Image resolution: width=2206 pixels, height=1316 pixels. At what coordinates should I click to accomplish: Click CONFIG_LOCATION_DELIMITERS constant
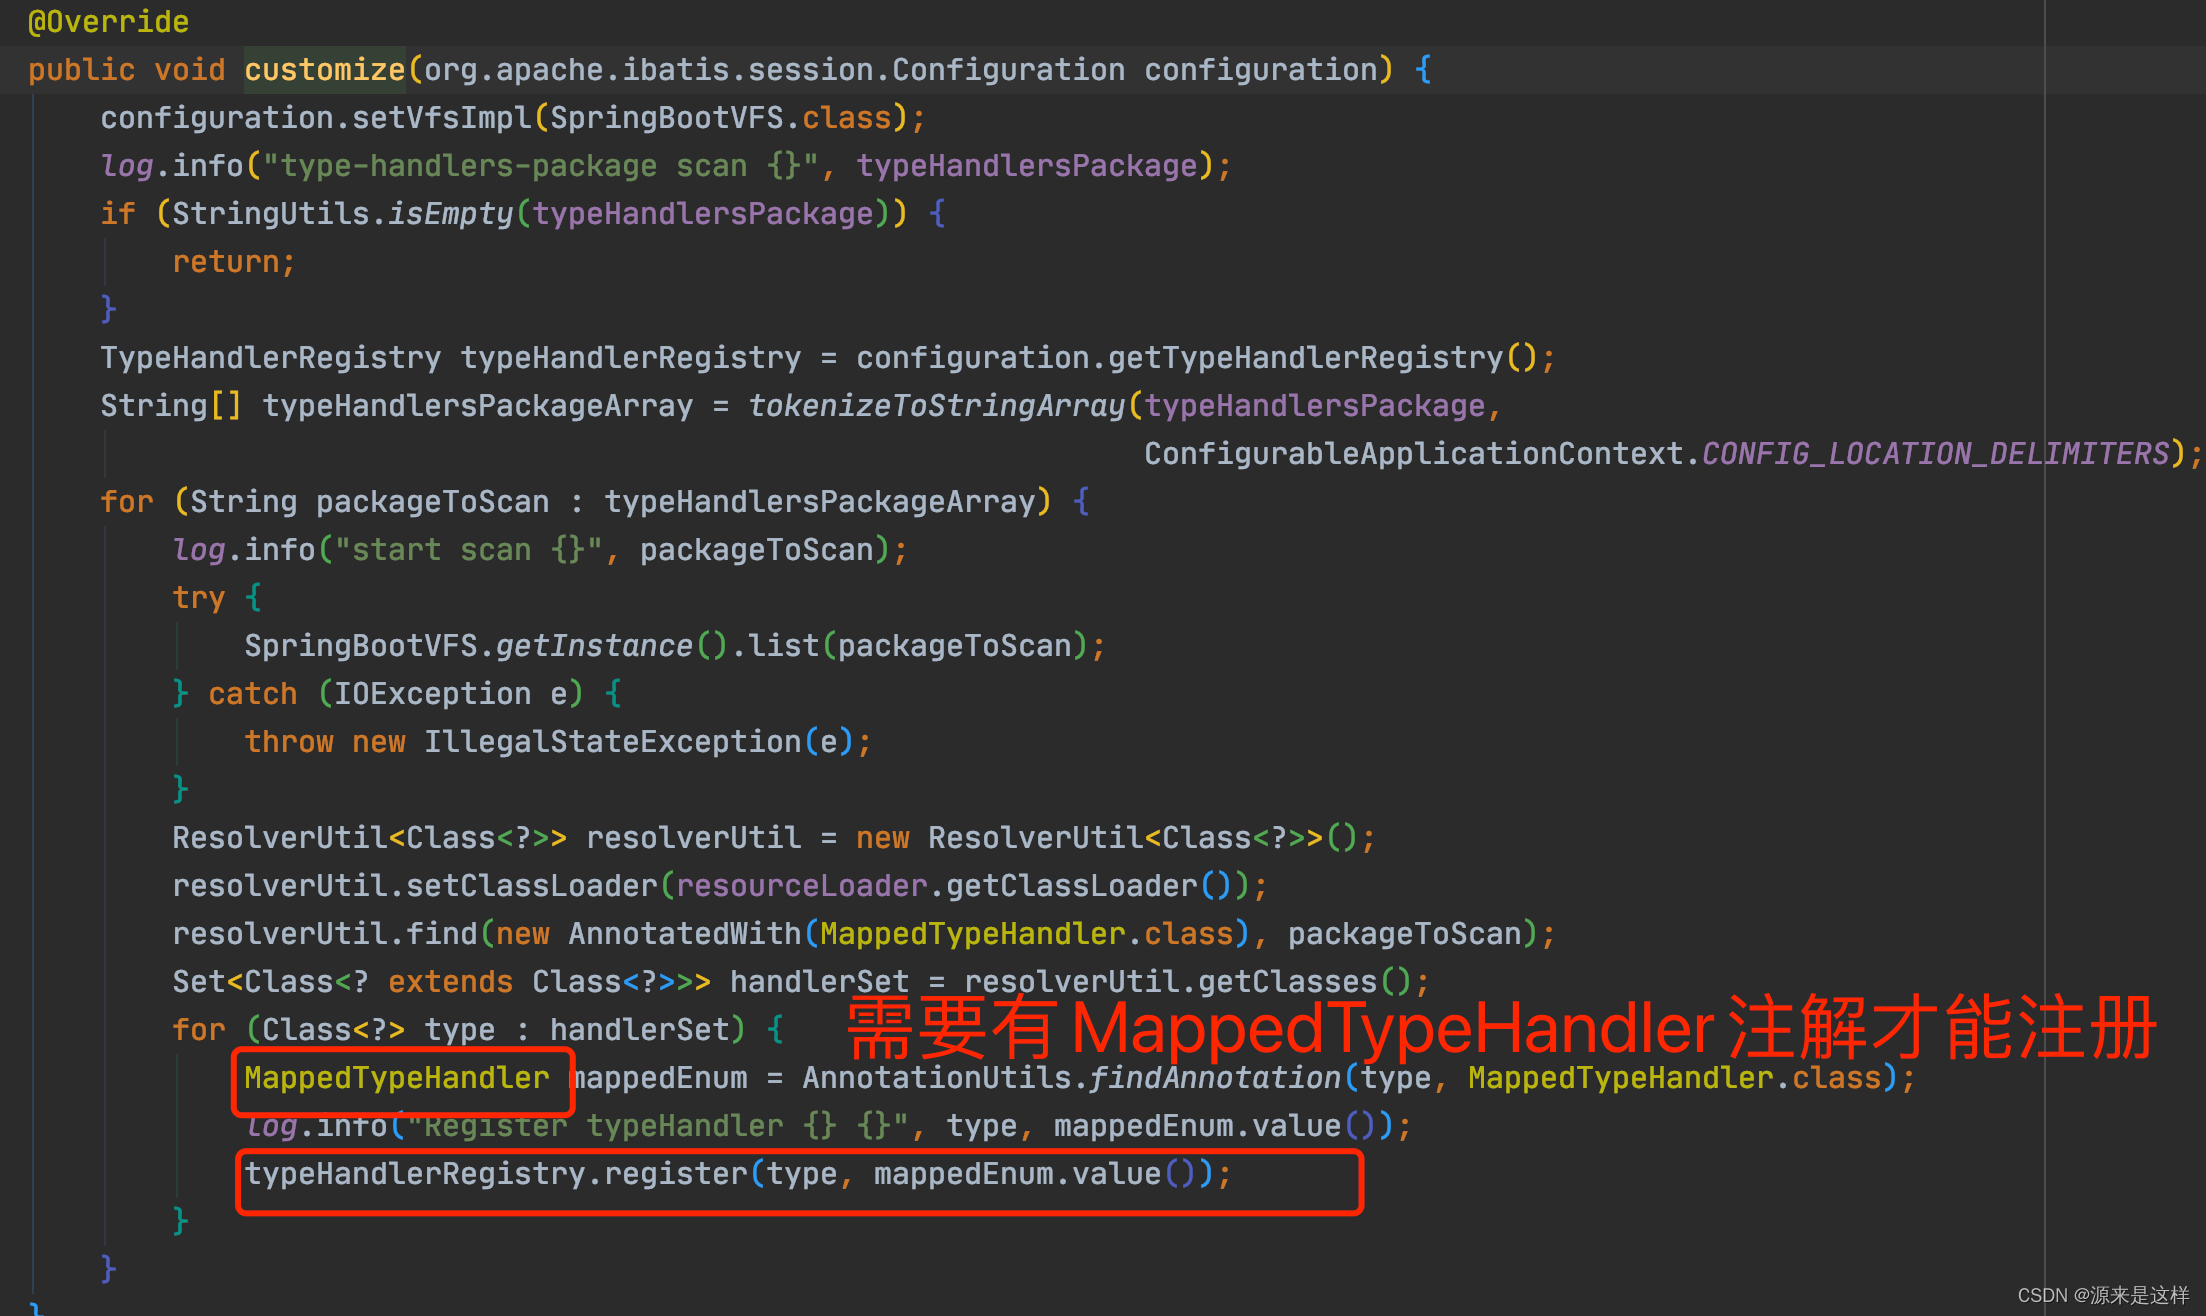pyautogui.click(x=1935, y=454)
